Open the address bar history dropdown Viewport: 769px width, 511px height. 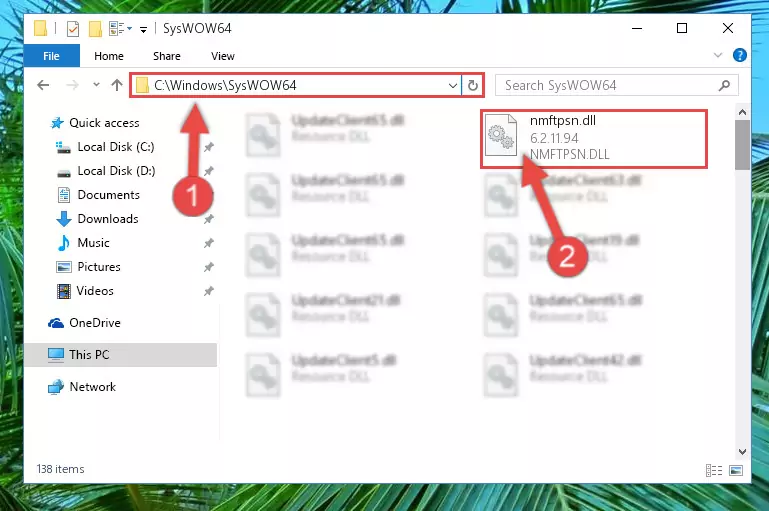(452, 86)
